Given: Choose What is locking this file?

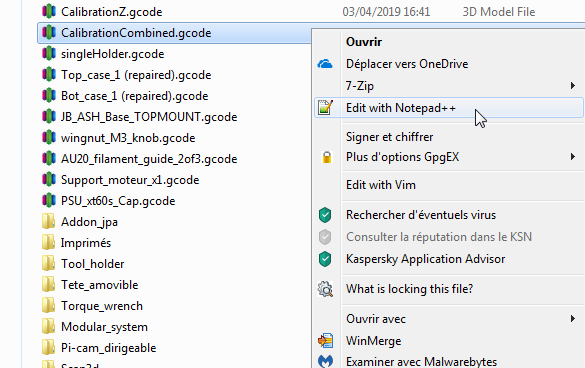Looking at the screenshot, I should pyautogui.click(x=410, y=289).
